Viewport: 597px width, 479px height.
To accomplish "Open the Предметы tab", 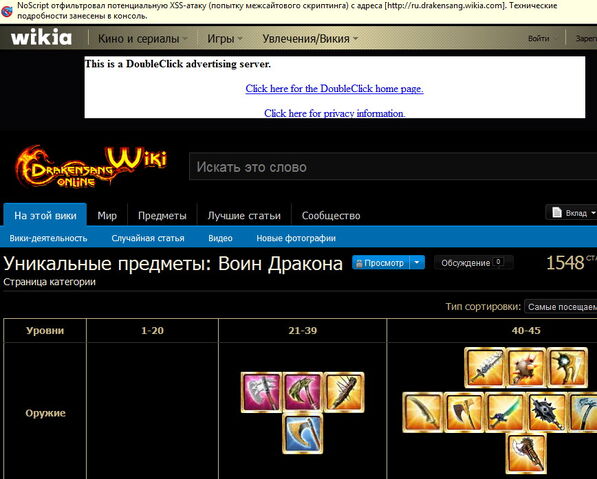I will coord(162,216).
